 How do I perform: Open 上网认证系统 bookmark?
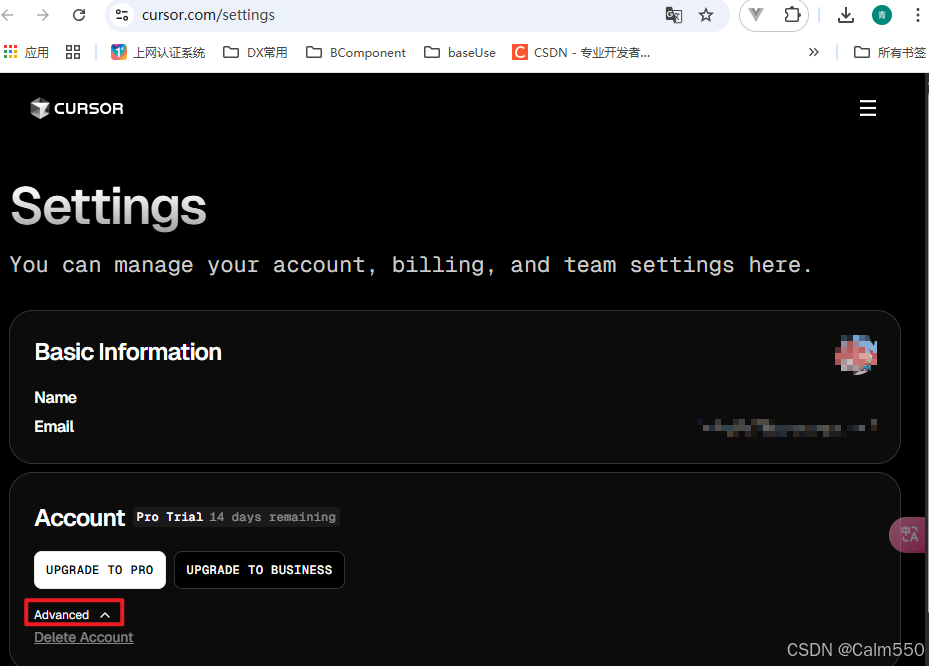point(158,52)
